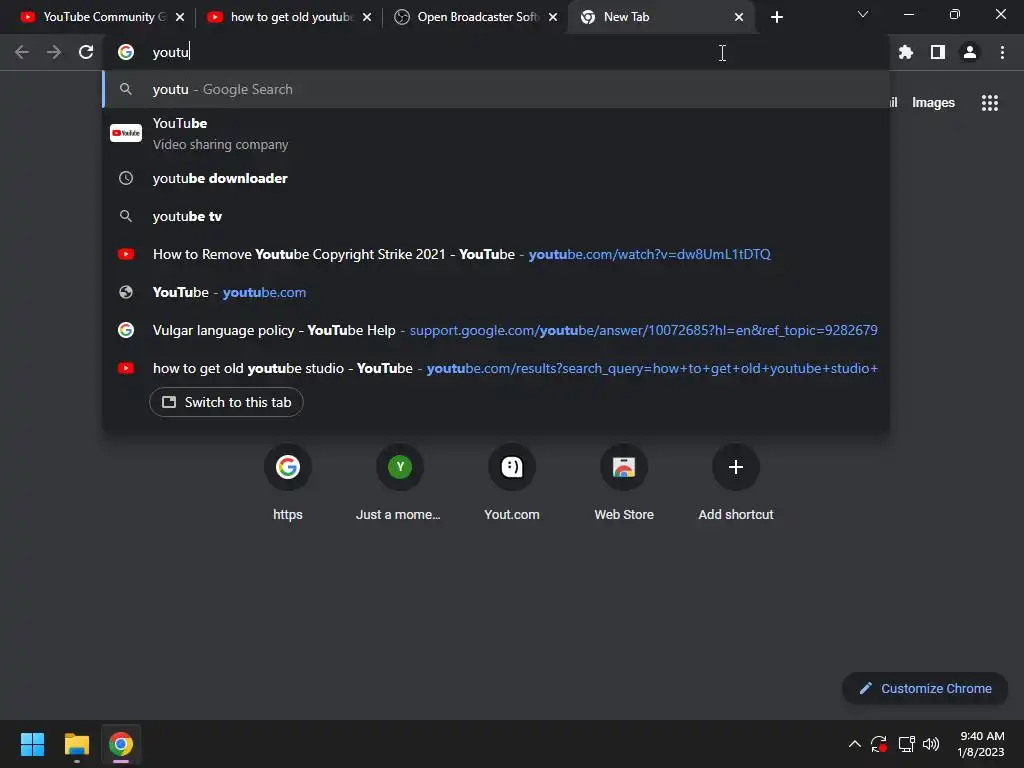Open new tab with plus button
This screenshot has width=1024, height=768.
pyautogui.click(x=776, y=17)
